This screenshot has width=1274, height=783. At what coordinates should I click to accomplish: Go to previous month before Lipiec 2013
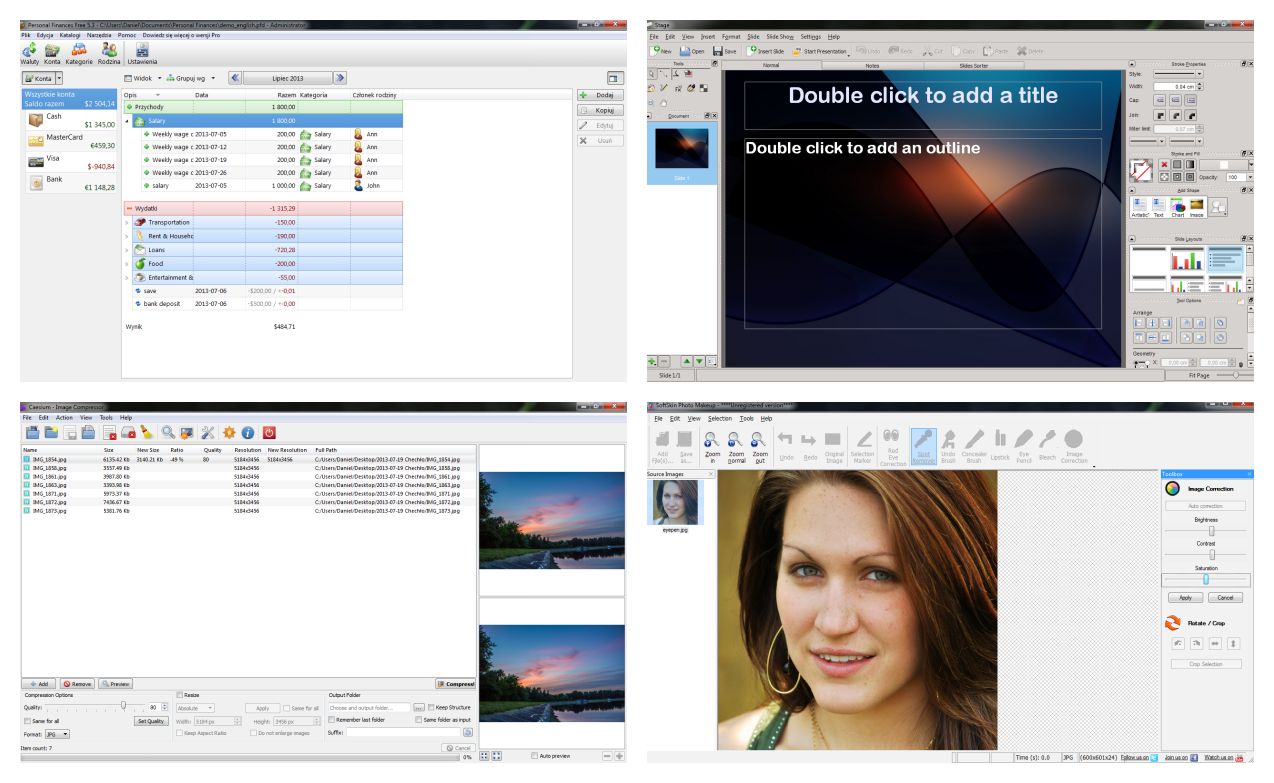tap(235, 77)
